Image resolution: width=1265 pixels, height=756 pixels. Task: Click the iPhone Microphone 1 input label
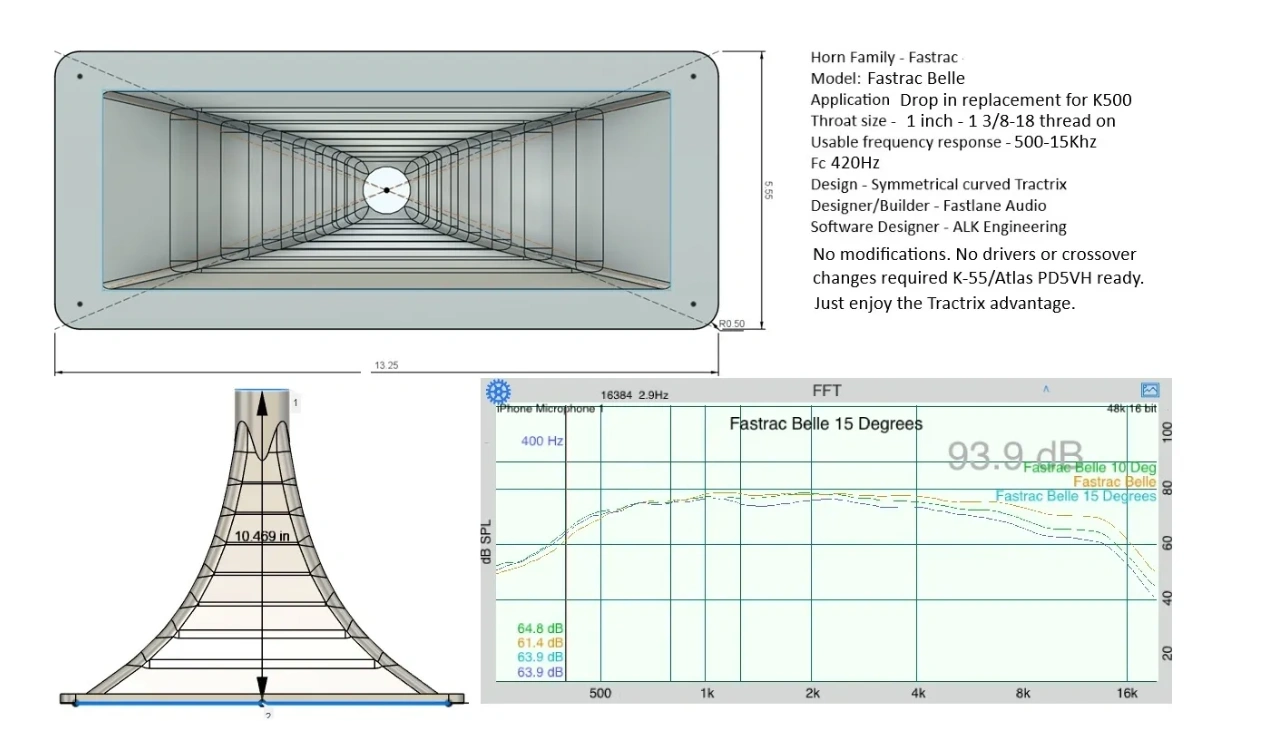(550, 409)
